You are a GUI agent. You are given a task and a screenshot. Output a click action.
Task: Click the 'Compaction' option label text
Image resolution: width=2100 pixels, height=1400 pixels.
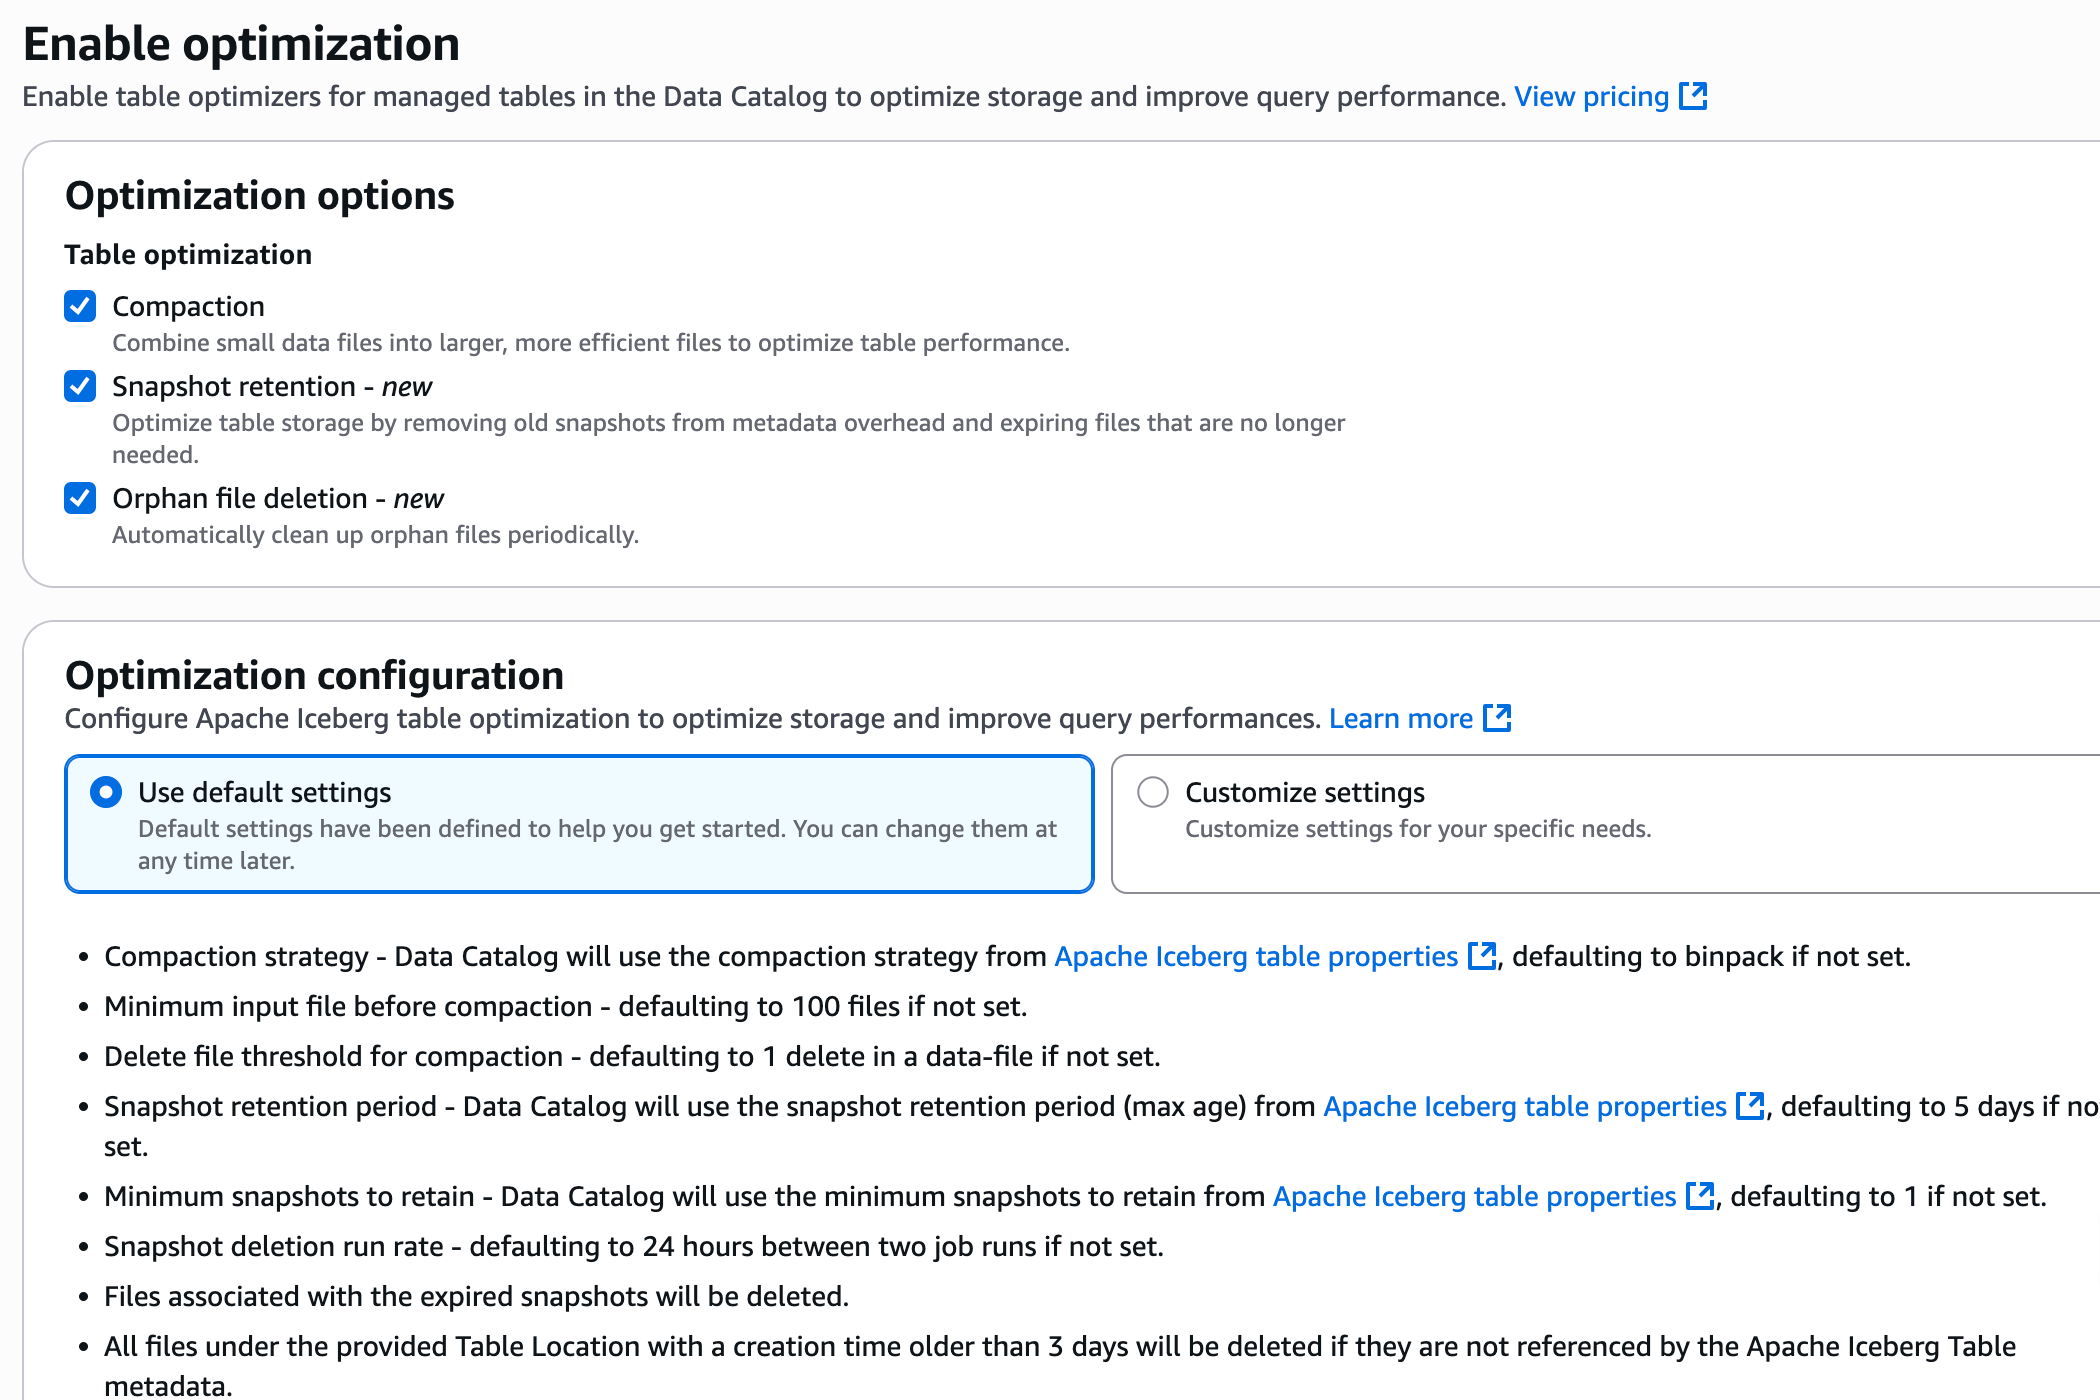(x=188, y=306)
